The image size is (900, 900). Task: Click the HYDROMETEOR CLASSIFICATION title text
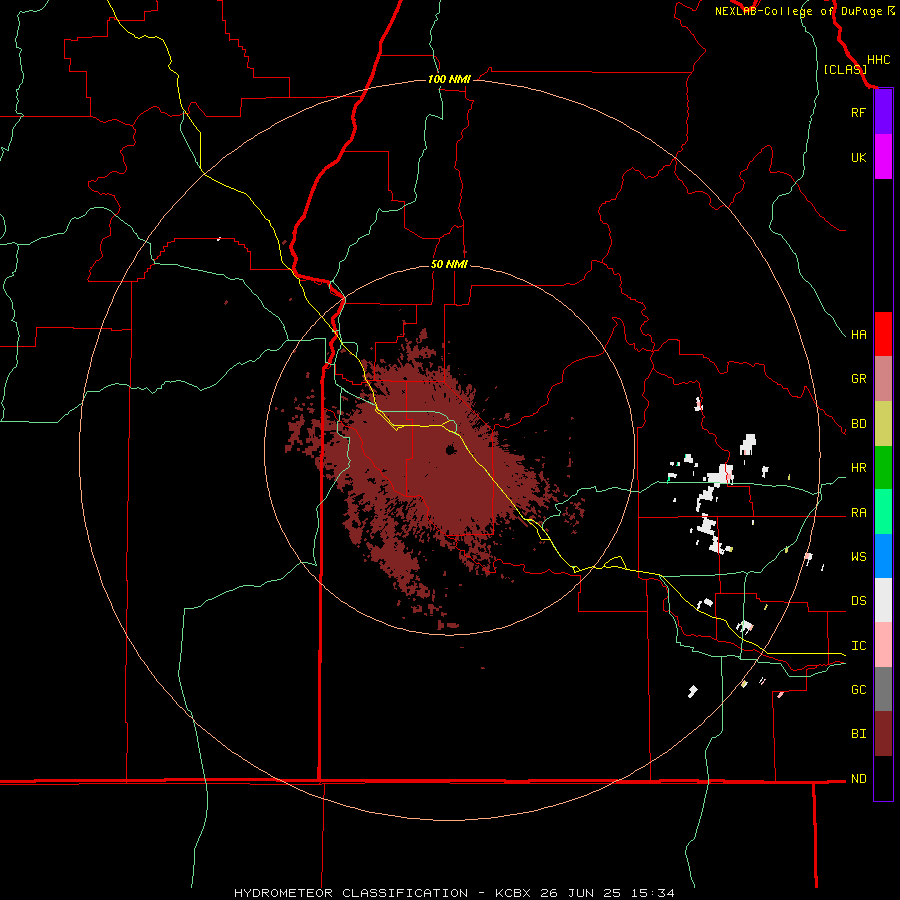click(x=351, y=893)
